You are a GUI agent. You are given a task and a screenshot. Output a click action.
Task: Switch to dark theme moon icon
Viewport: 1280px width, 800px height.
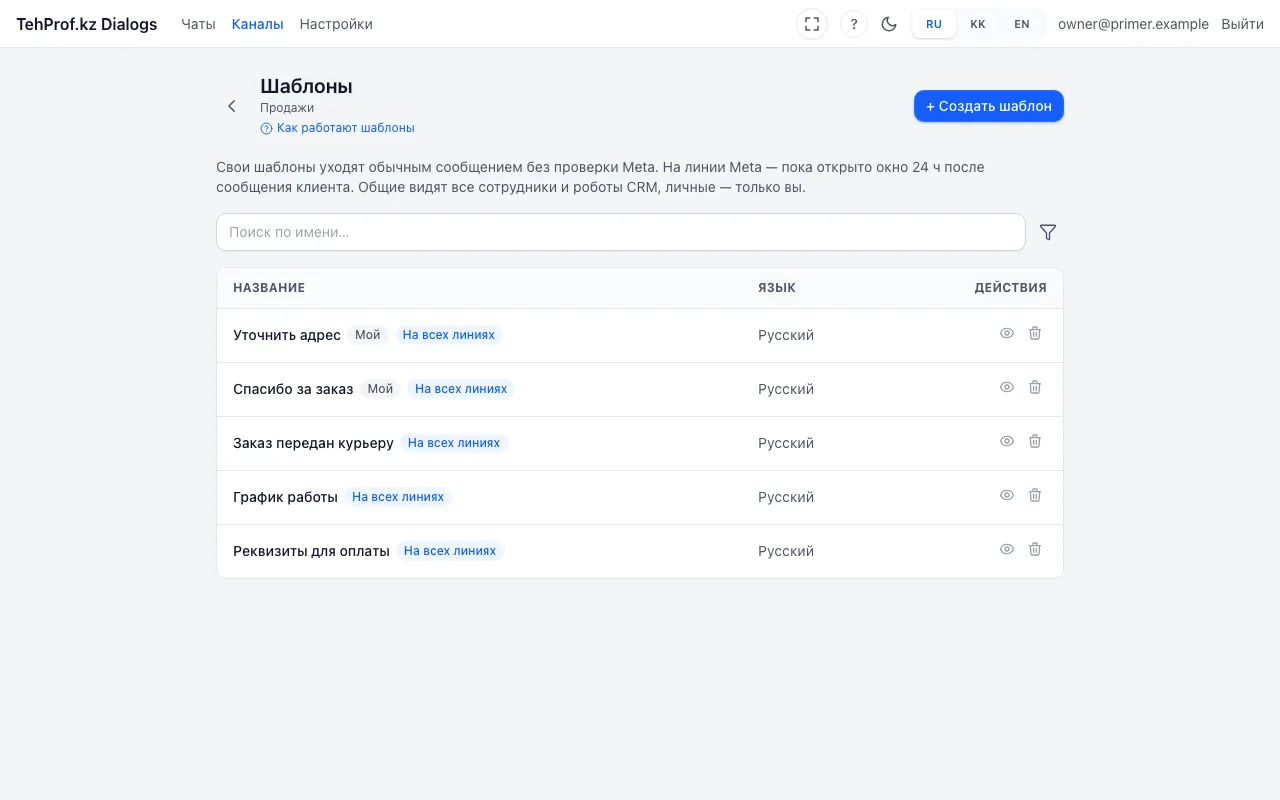click(889, 24)
